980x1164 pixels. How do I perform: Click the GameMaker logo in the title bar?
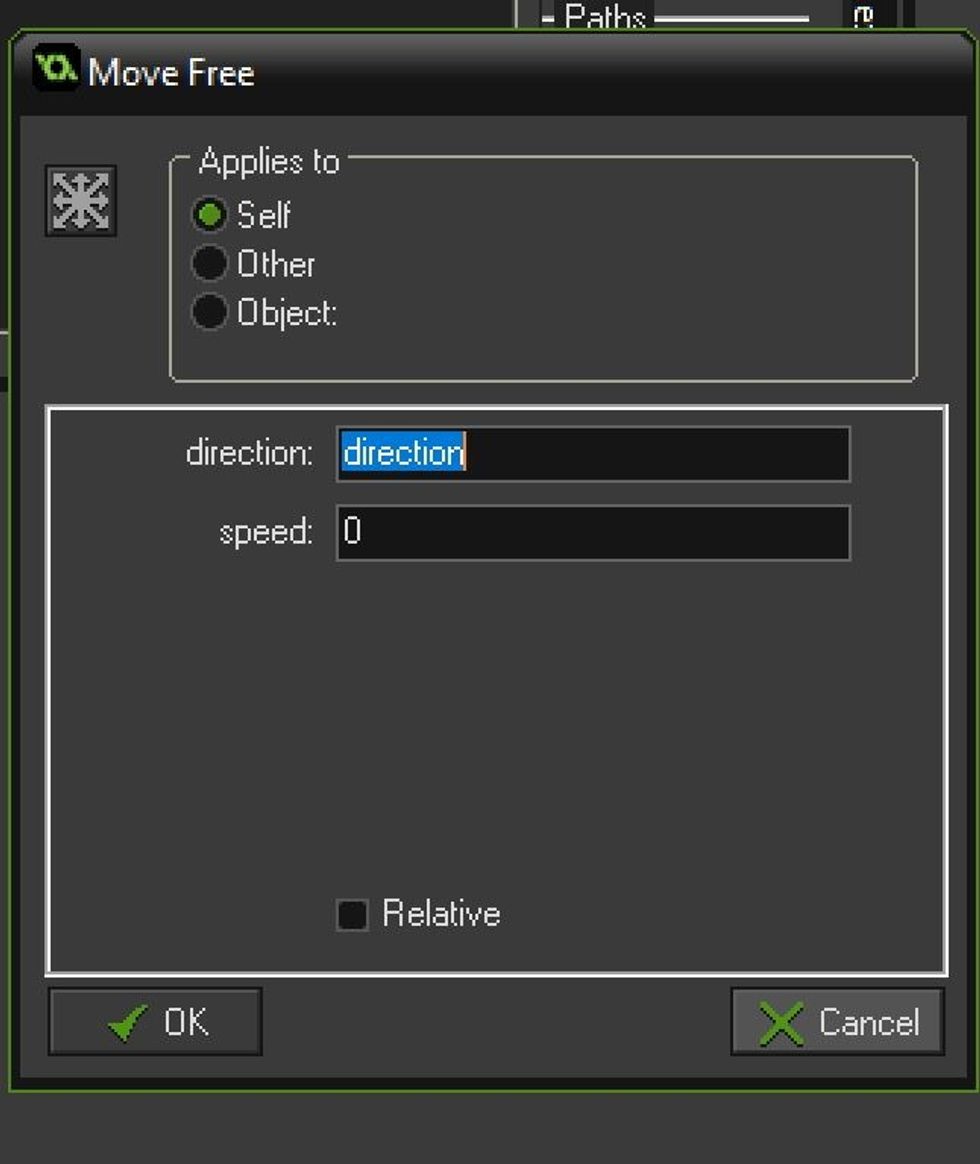[57, 71]
